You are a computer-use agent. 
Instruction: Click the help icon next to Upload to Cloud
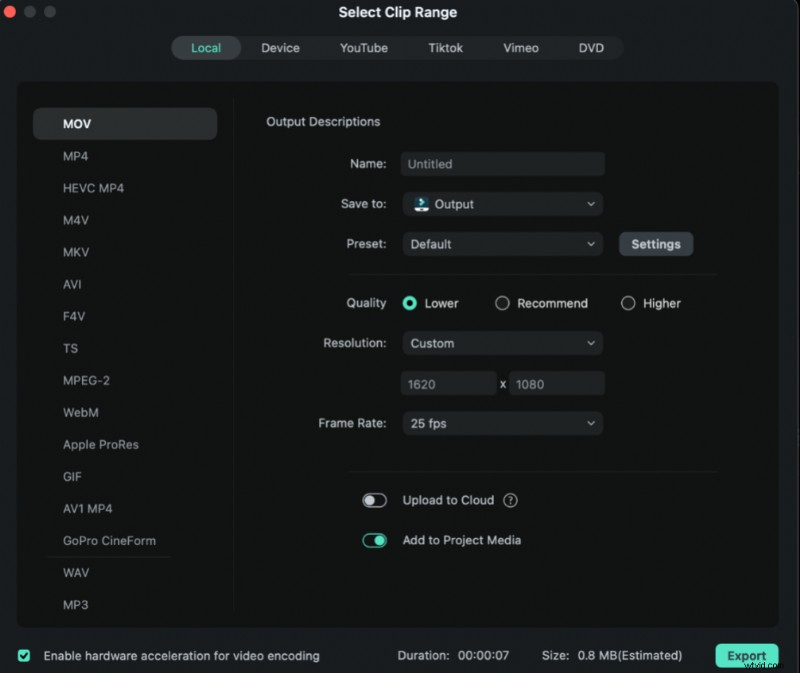(x=508, y=500)
